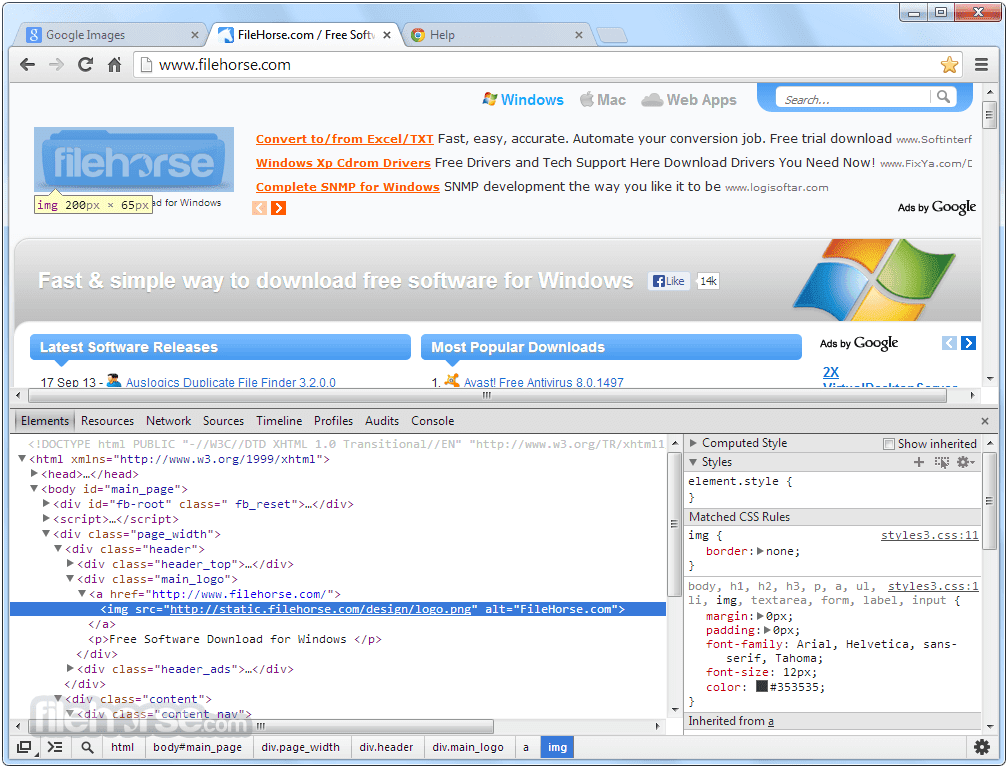Screen dimensions: 1008x768
Task: Click the page reload icon in the toolbar
Action: [85, 64]
